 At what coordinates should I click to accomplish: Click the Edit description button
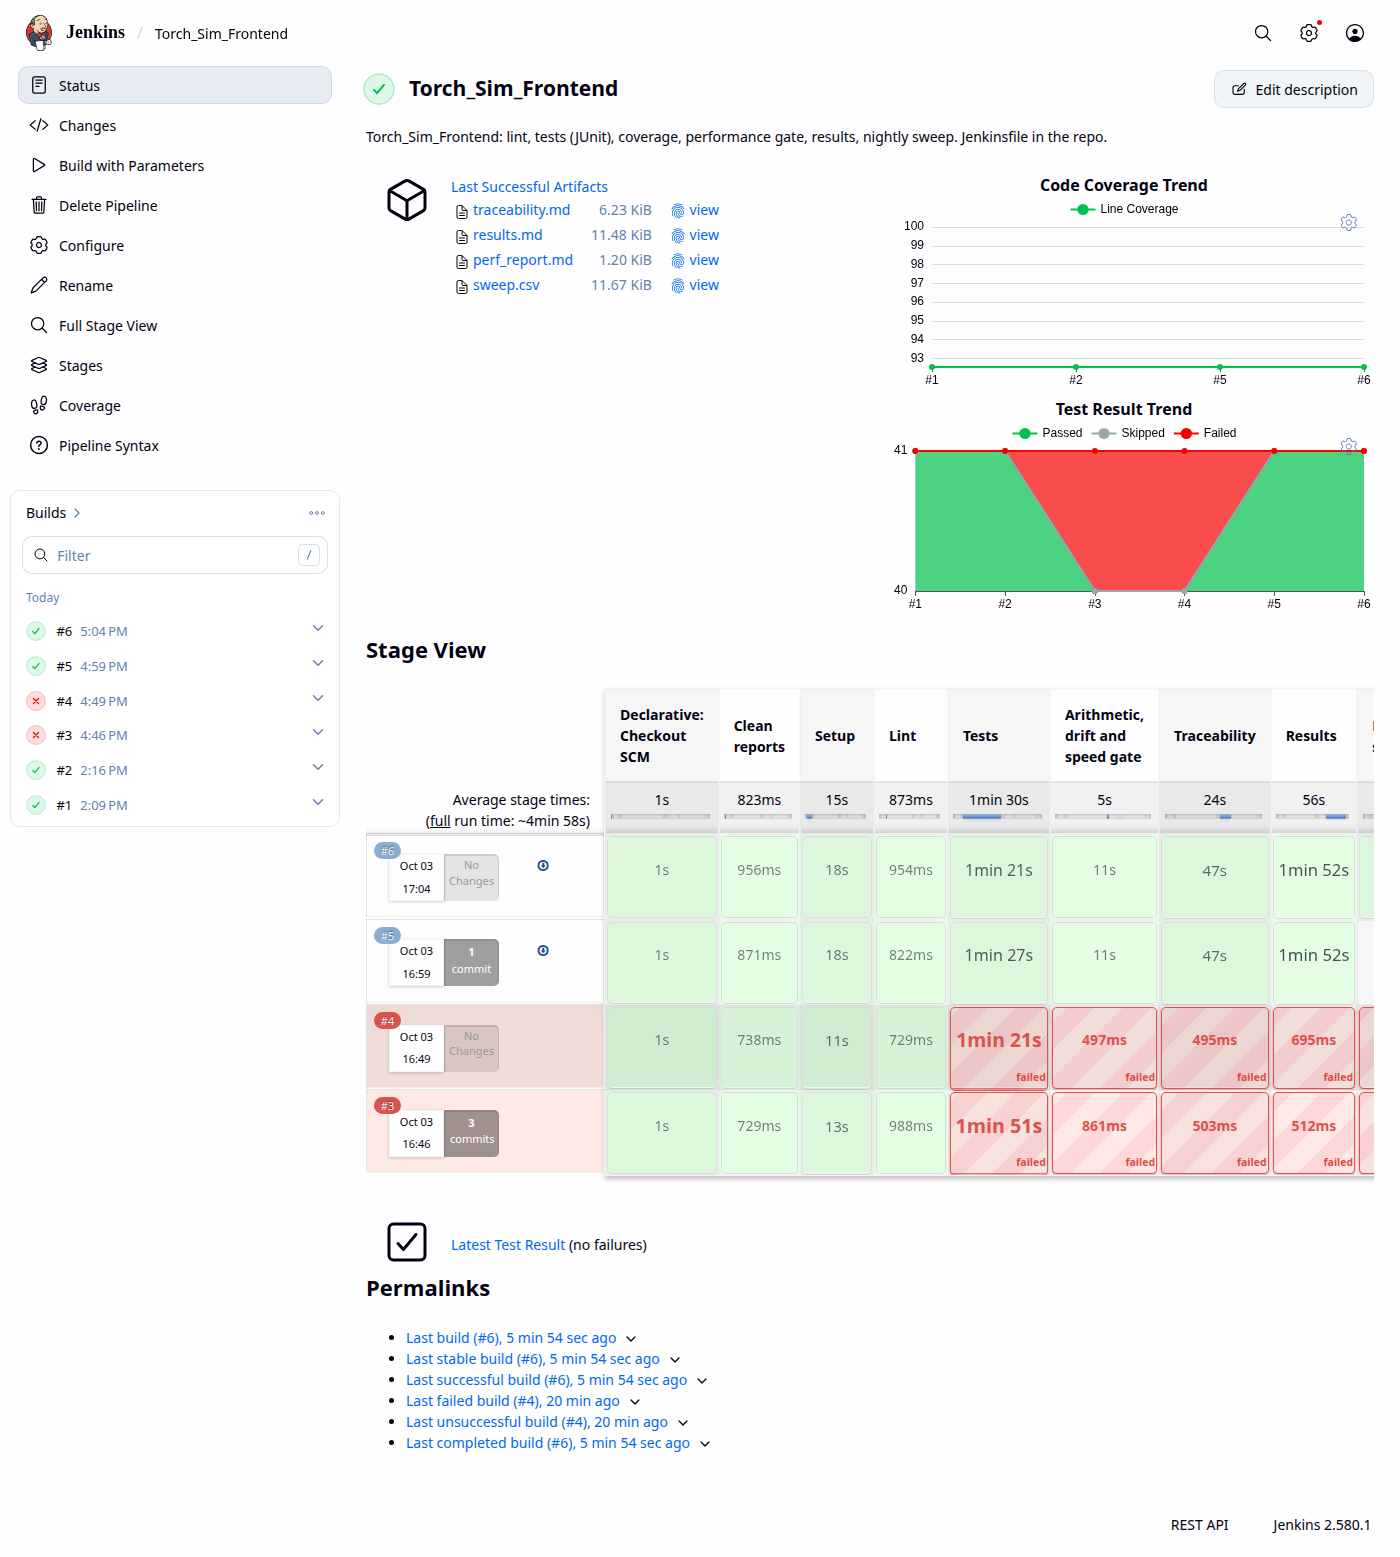click(x=1293, y=89)
